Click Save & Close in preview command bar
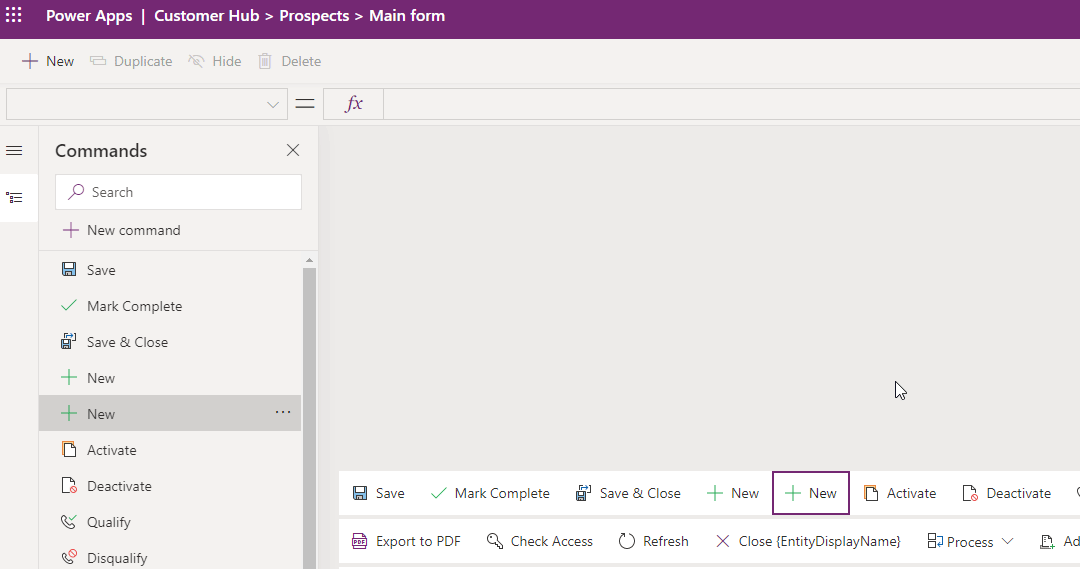Image resolution: width=1080 pixels, height=569 pixels. coord(628,493)
